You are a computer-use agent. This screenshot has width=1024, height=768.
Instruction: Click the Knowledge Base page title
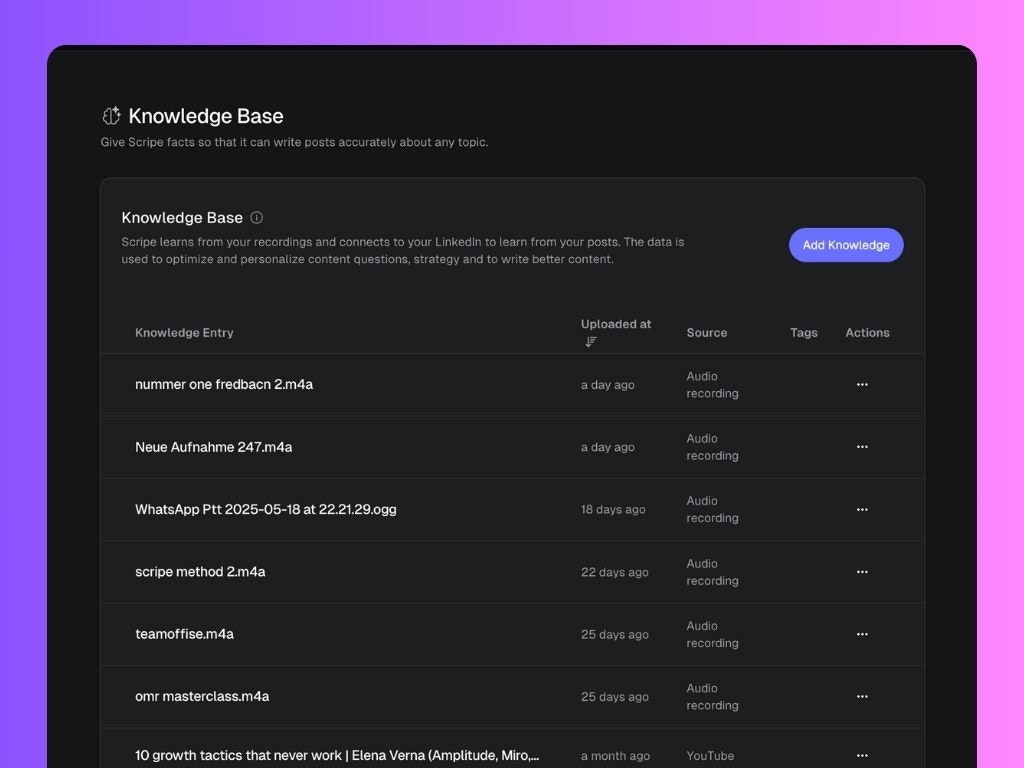coord(206,116)
